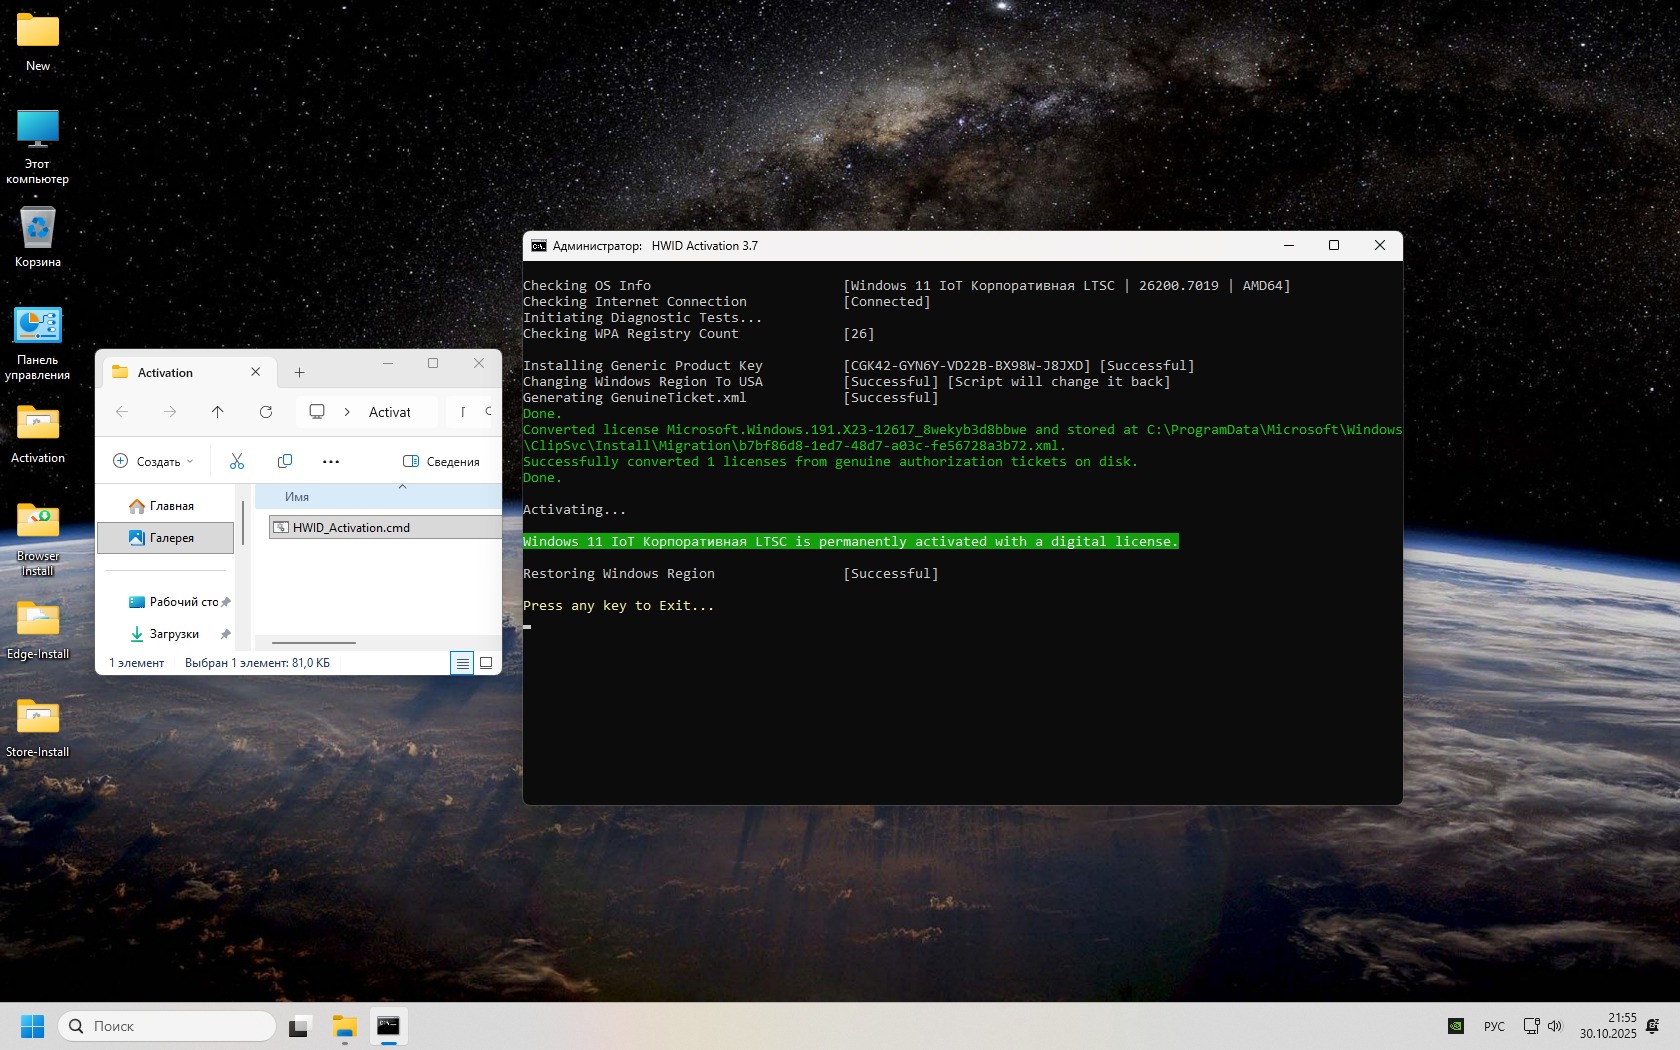The height and width of the screenshot is (1050, 1680).
Task: Switch to details view toggle
Action: click(x=462, y=663)
